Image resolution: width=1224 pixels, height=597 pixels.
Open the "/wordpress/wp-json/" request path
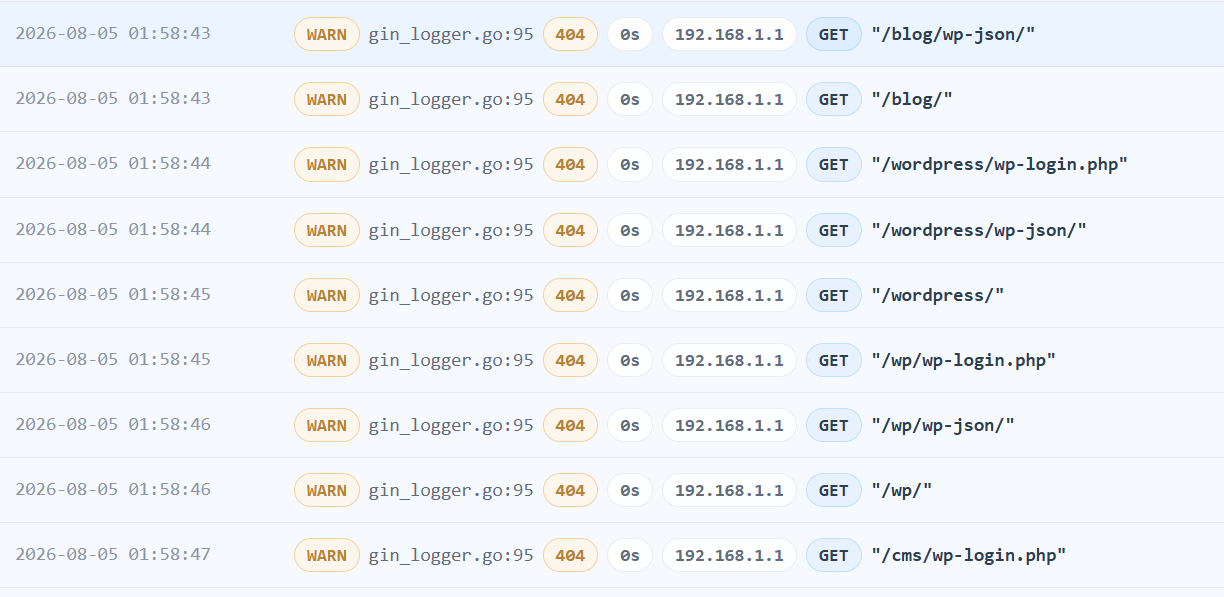979,230
